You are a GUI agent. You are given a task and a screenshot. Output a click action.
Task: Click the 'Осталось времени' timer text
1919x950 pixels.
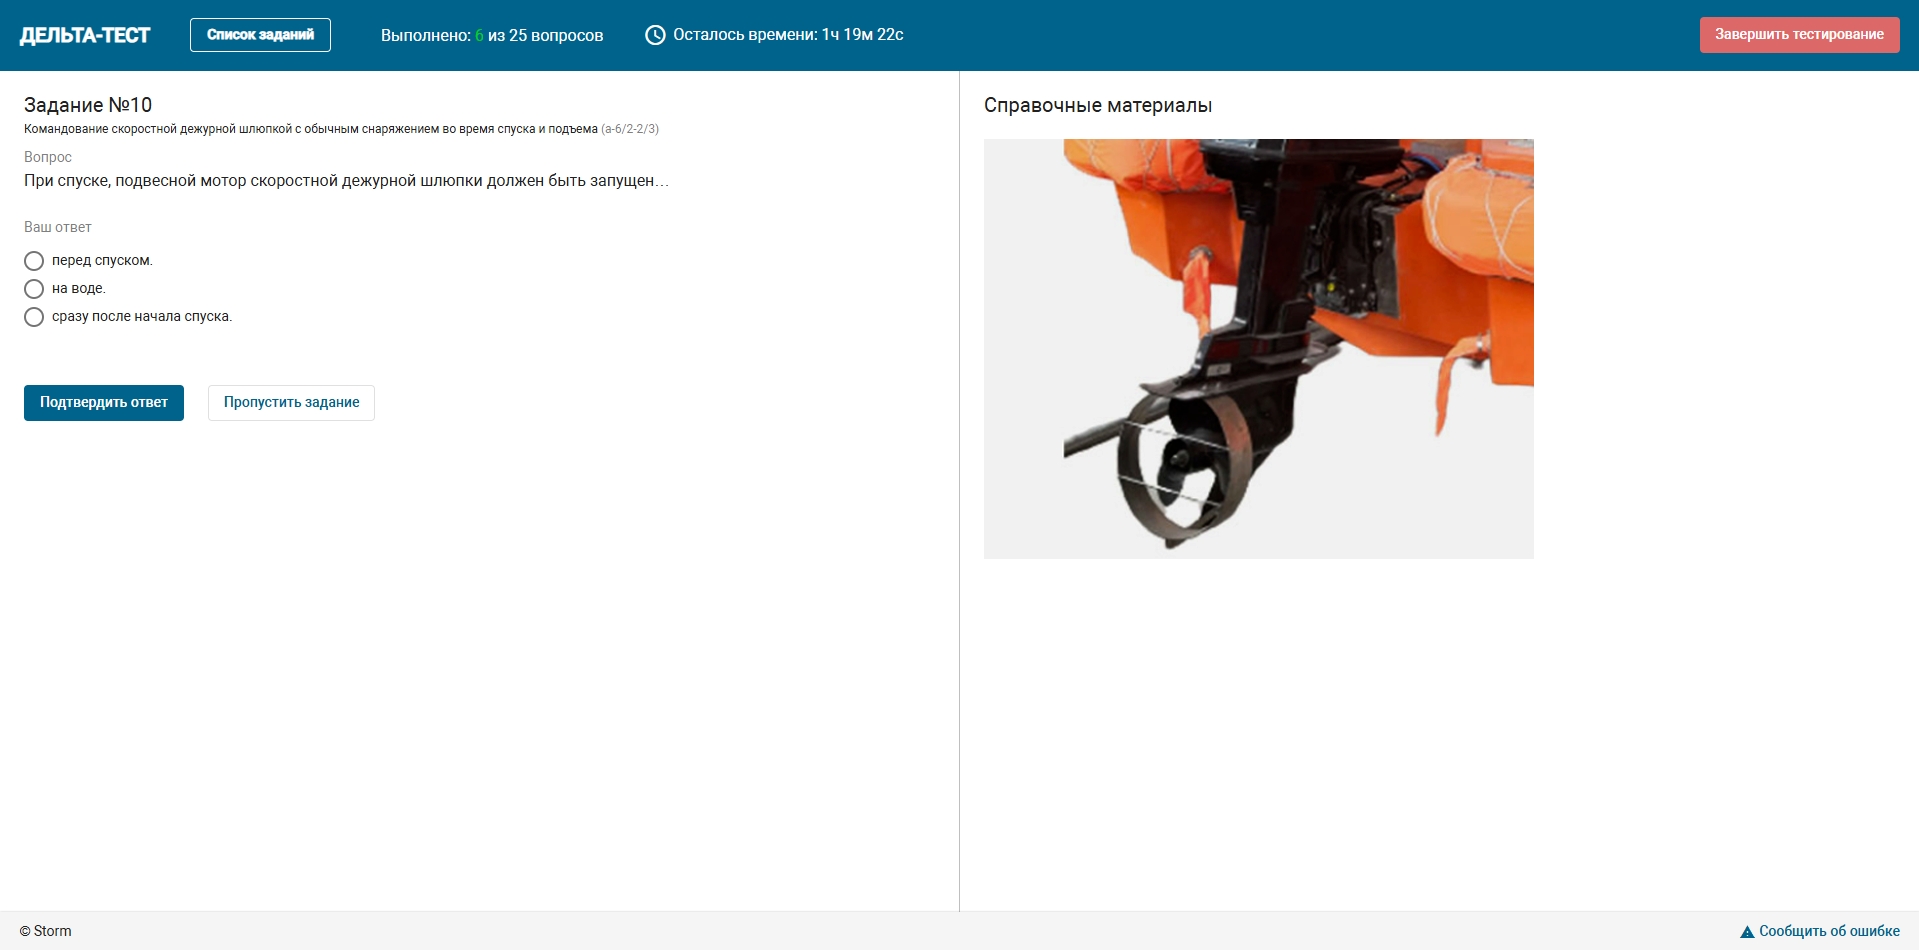788,35
